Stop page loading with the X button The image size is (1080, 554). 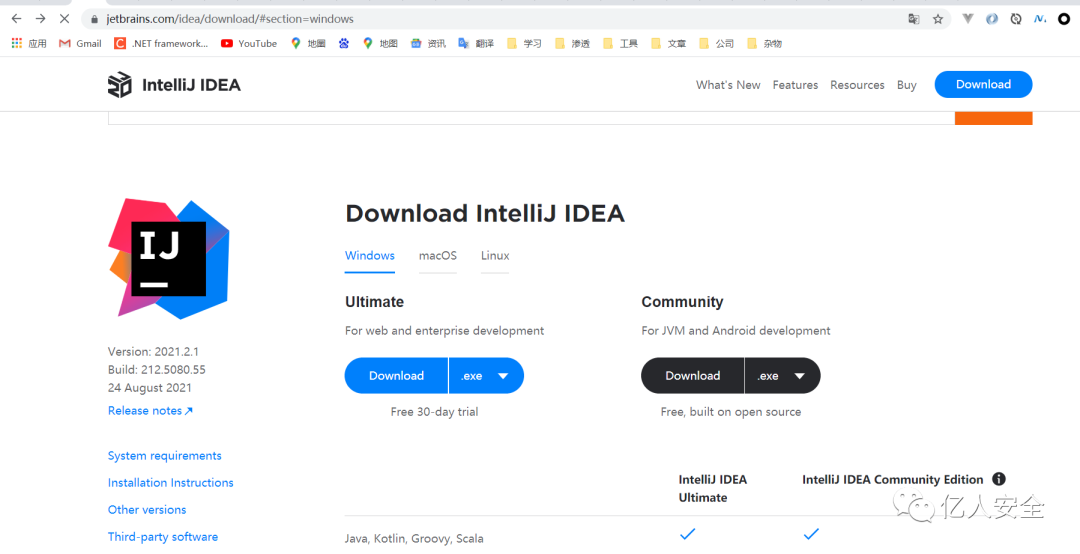click(64, 19)
